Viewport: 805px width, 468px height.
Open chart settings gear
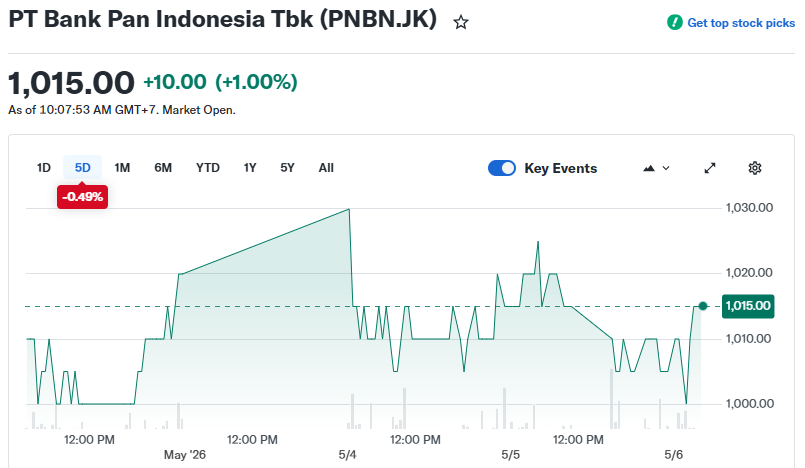755,168
